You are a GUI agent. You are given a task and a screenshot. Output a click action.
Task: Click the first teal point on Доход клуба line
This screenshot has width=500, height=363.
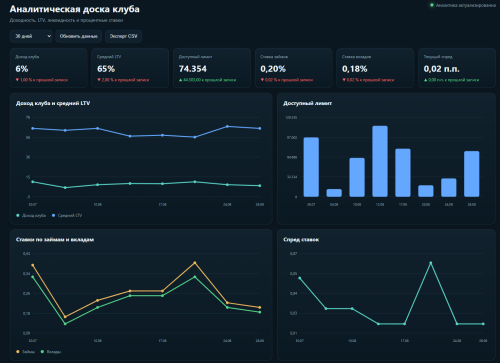click(33, 182)
